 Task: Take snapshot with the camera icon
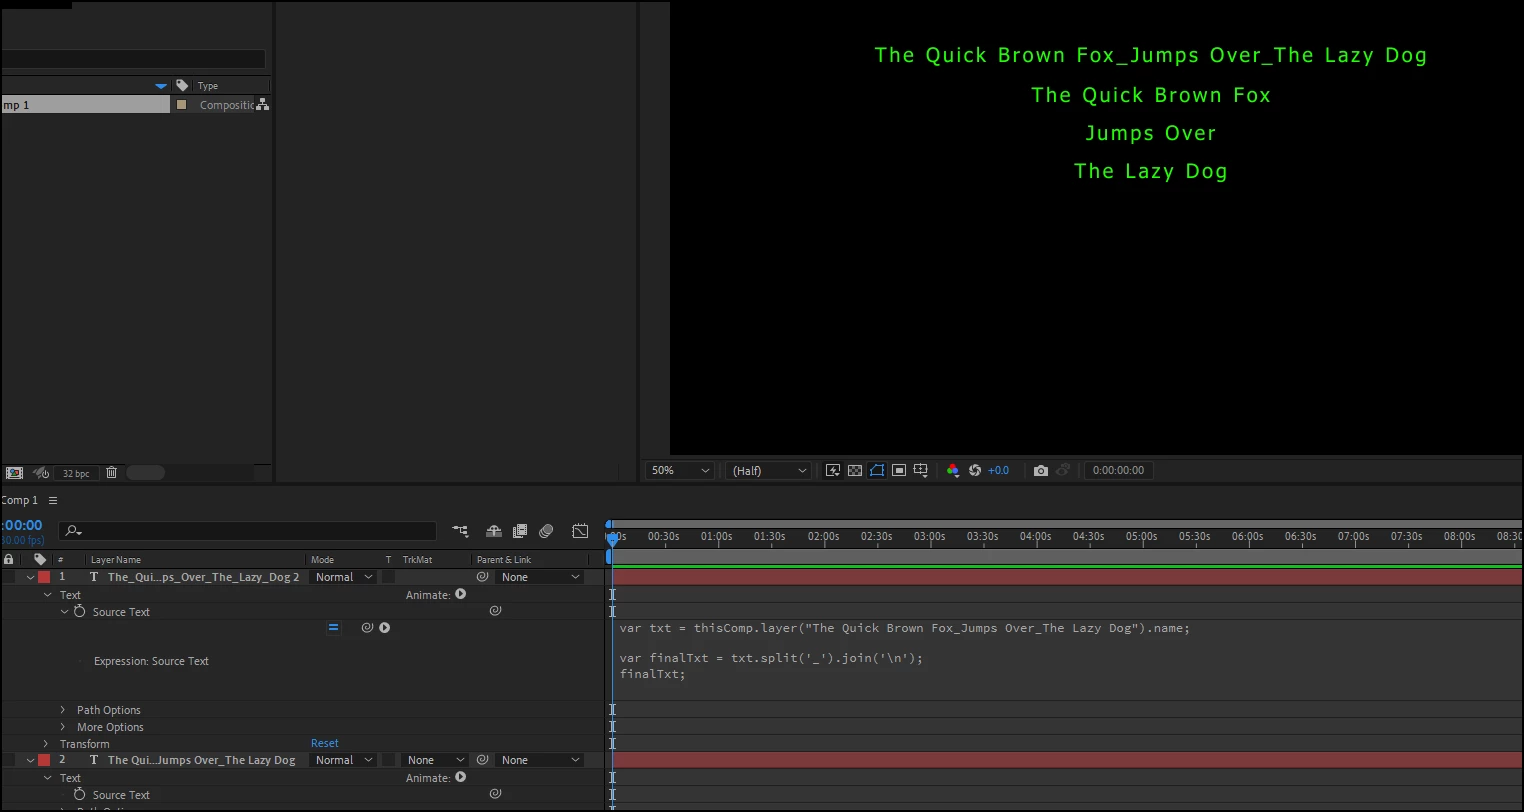pyautogui.click(x=1041, y=470)
